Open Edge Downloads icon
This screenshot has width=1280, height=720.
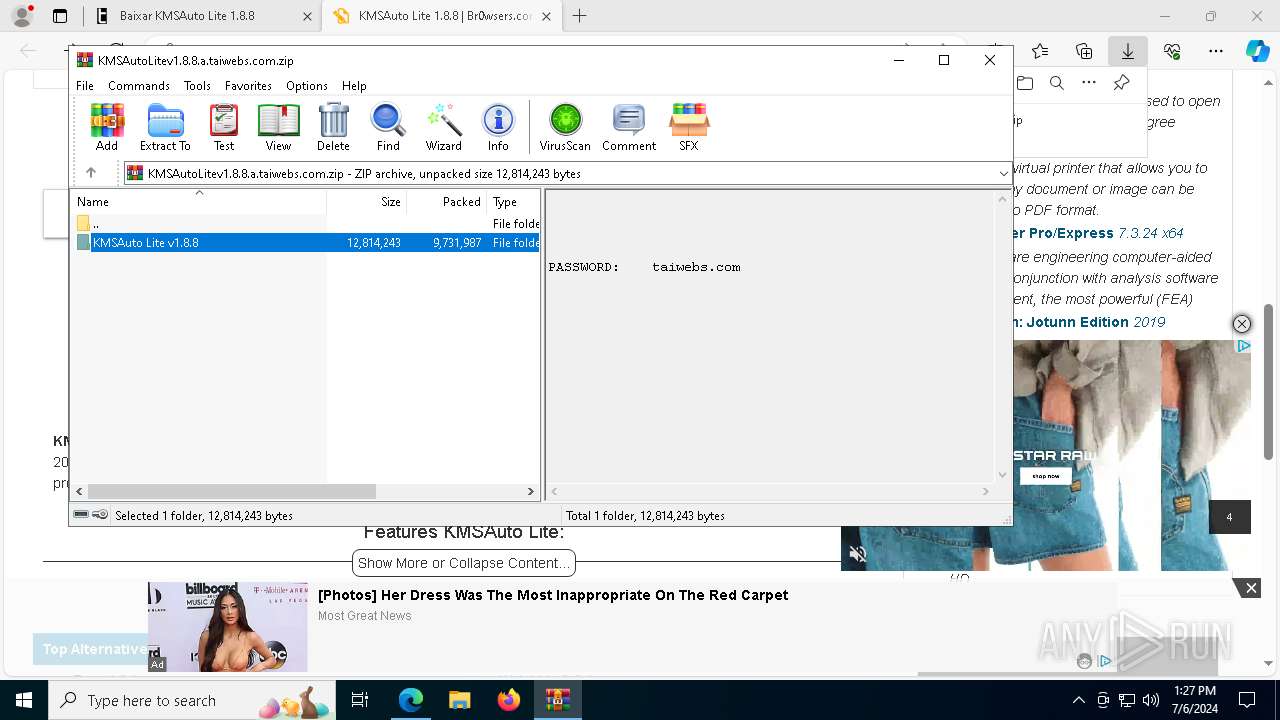click(x=1127, y=51)
